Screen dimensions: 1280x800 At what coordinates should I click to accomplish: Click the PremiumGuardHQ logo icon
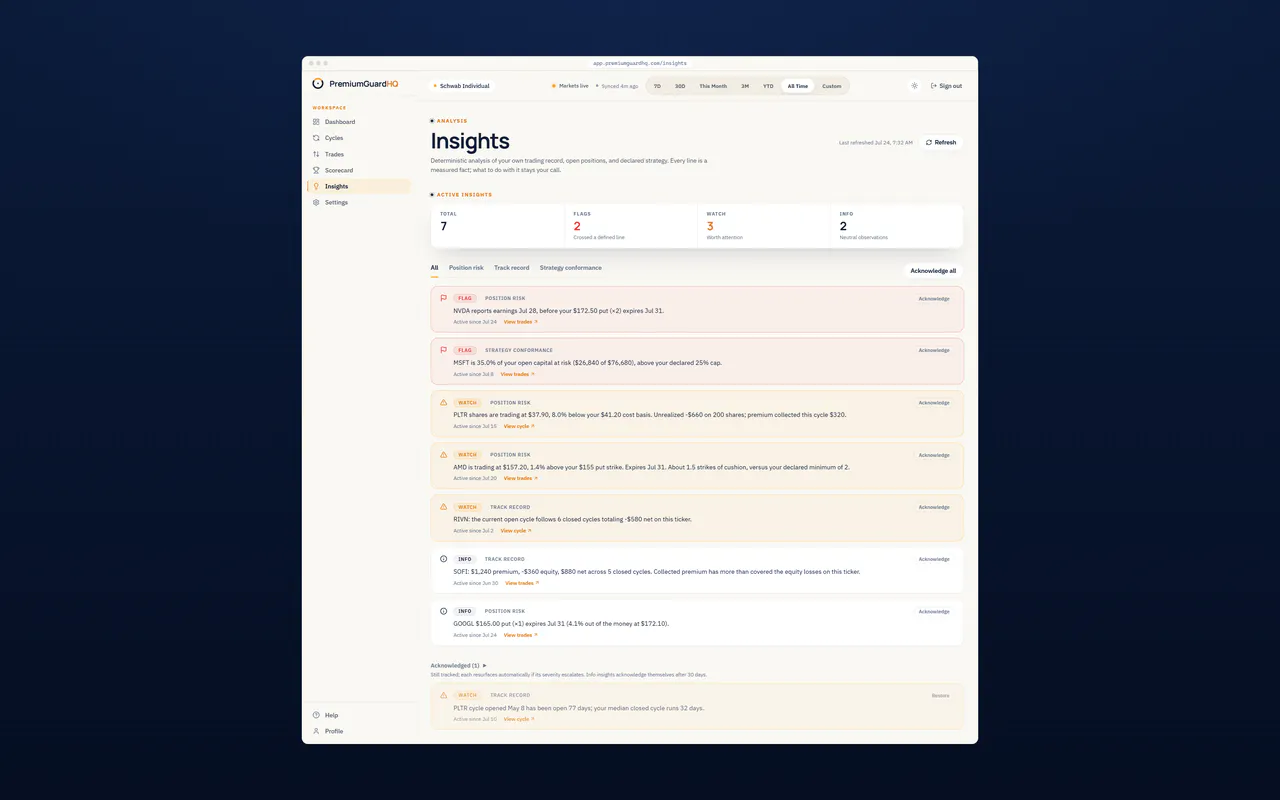point(318,84)
